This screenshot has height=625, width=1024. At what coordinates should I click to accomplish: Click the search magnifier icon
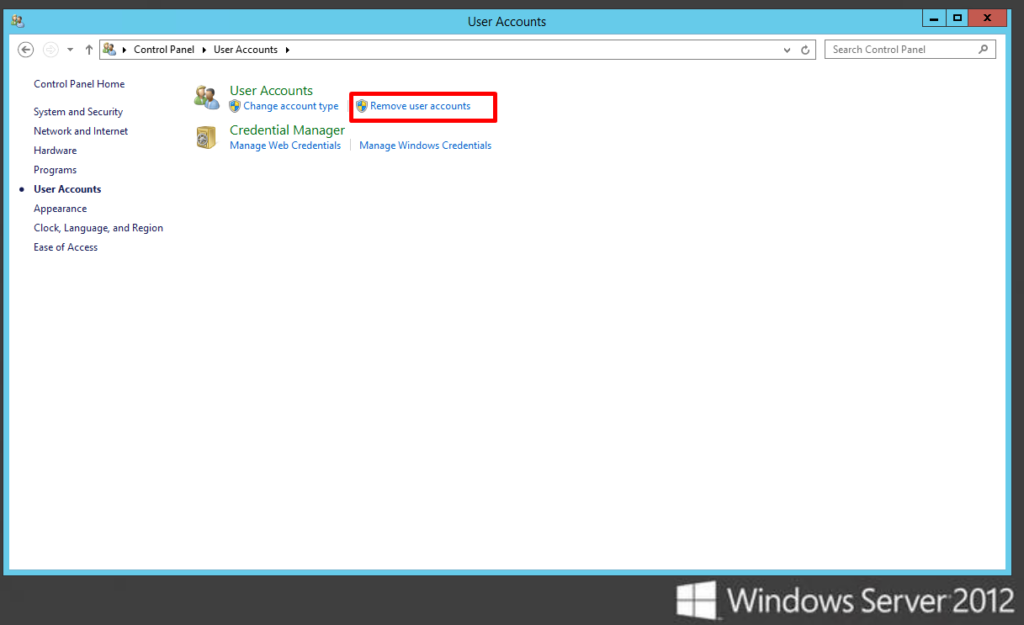(983, 49)
